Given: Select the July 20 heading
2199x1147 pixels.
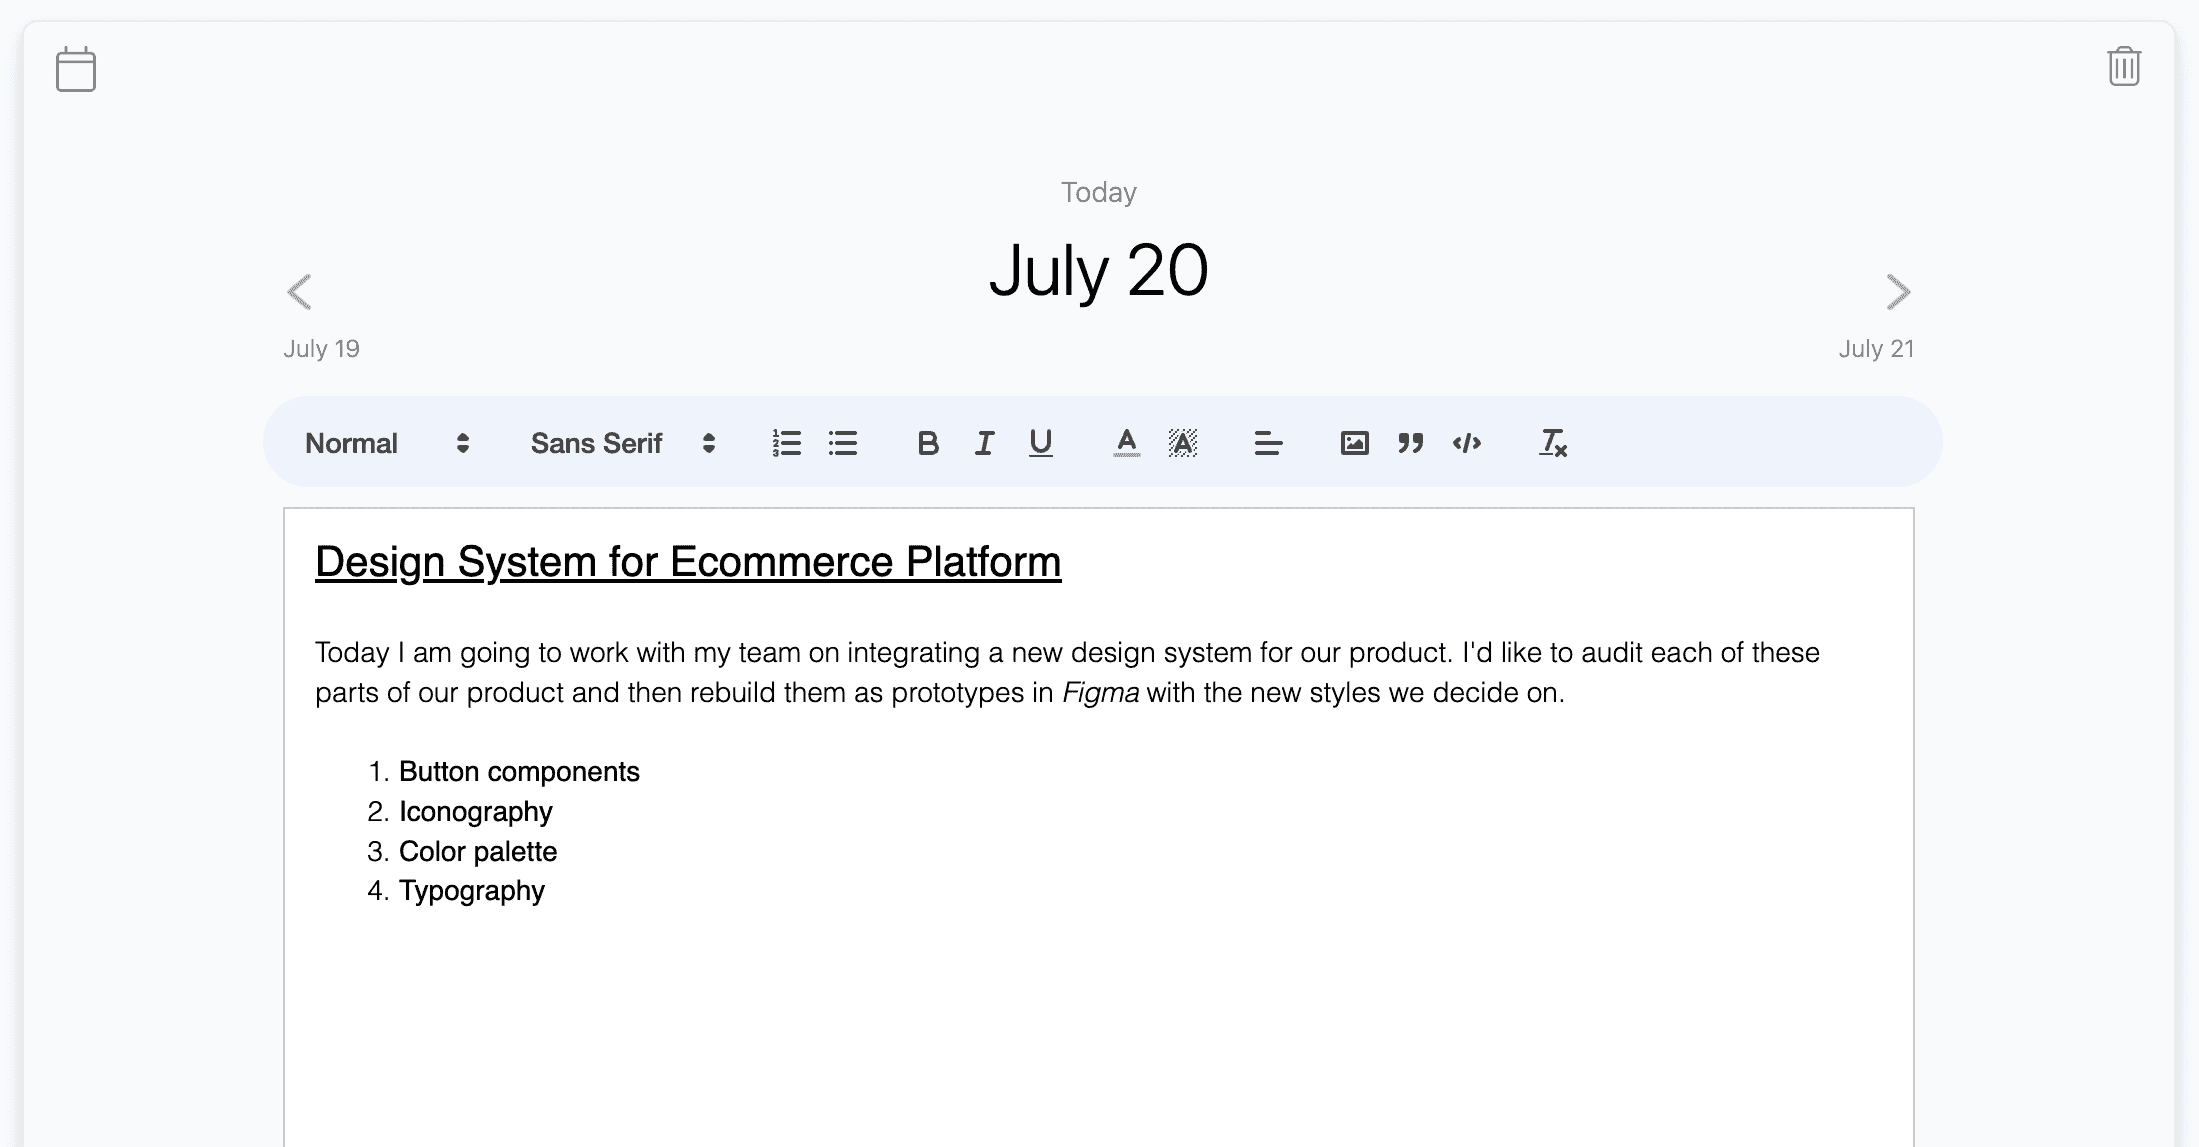Looking at the screenshot, I should (1098, 270).
